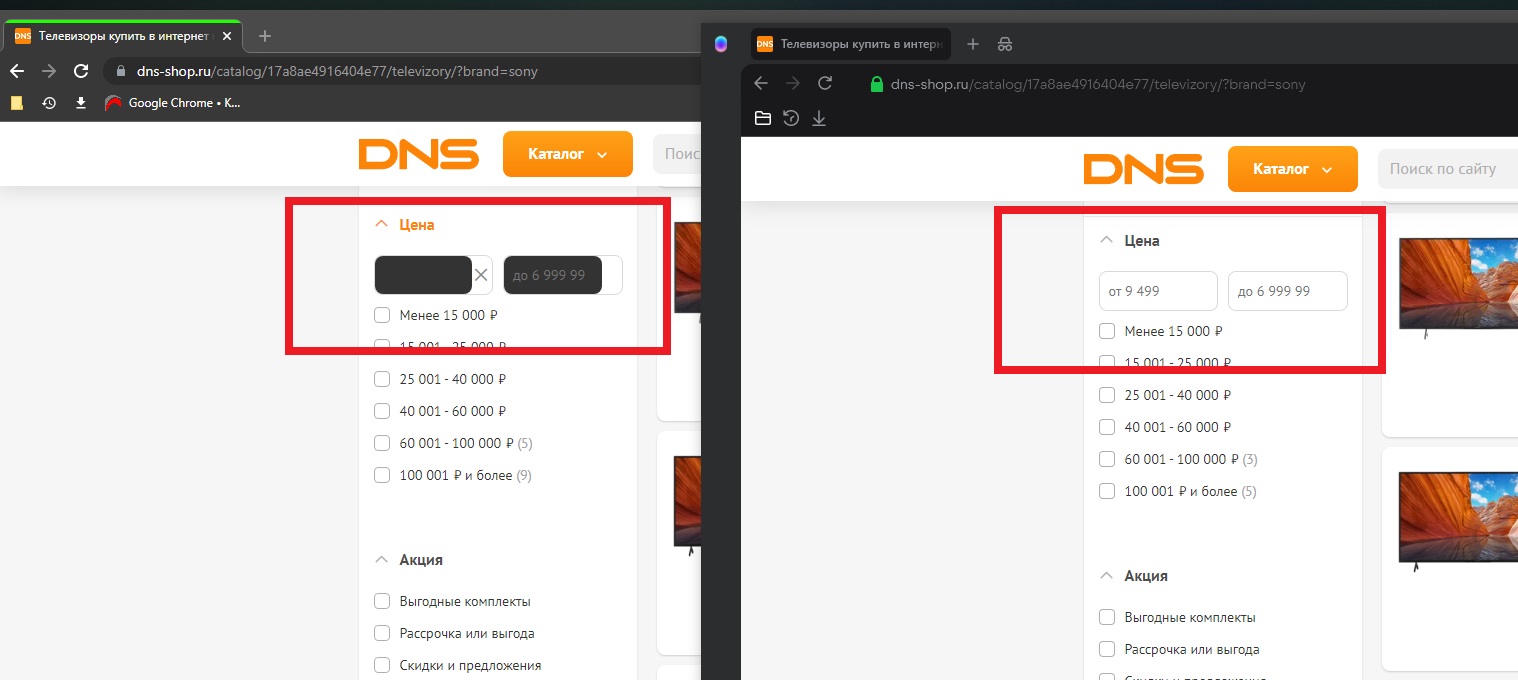
Task: Go back in the Chrome window
Action: (x=17, y=71)
